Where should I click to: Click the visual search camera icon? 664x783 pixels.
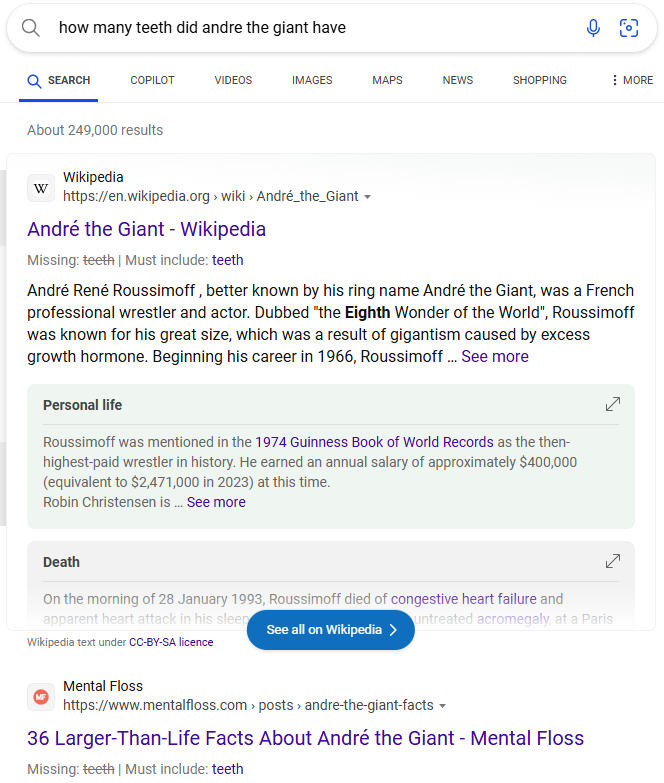629,28
